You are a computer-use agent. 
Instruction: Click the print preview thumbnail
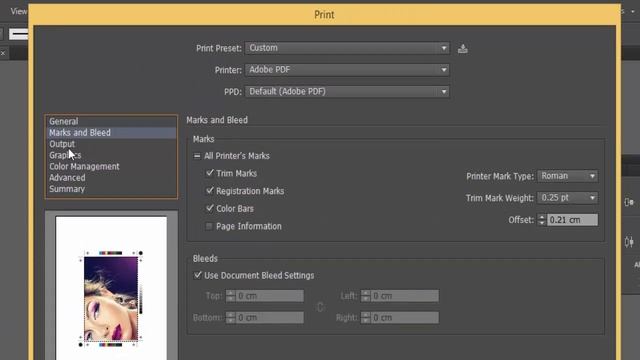tap(111, 288)
